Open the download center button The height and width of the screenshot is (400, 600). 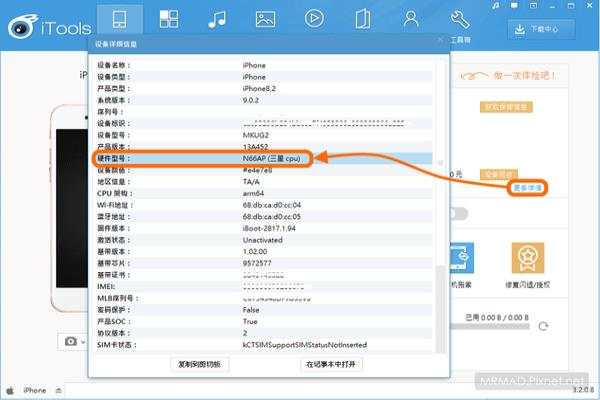(x=541, y=29)
